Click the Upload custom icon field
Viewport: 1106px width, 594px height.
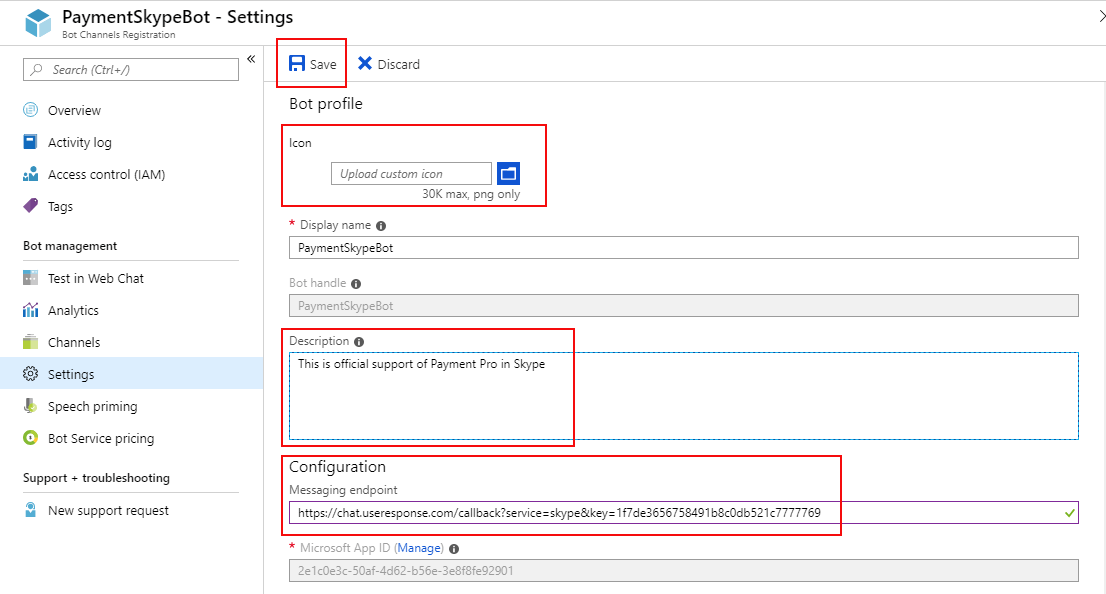click(411, 174)
